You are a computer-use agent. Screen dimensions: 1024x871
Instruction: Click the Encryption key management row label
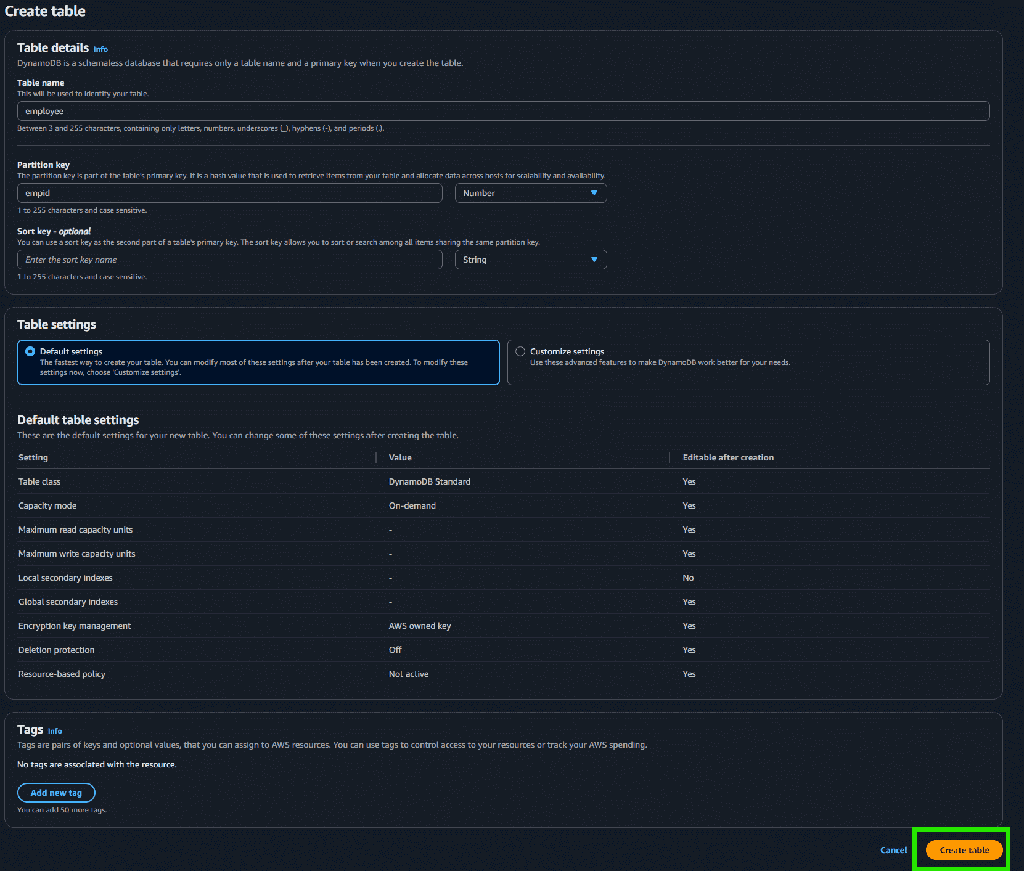click(74, 626)
